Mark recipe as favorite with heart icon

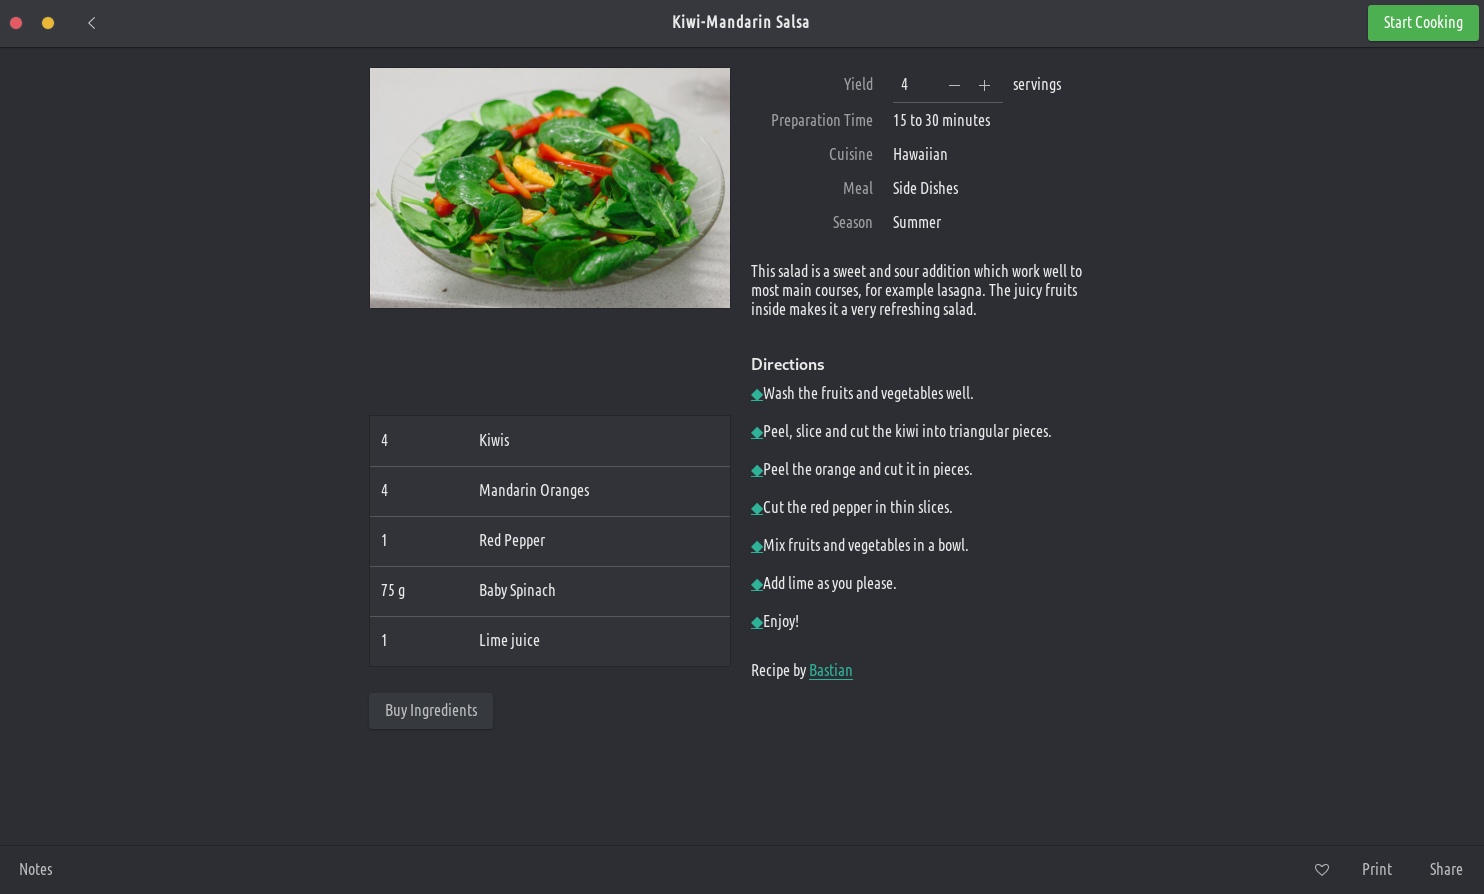[x=1322, y=870]
